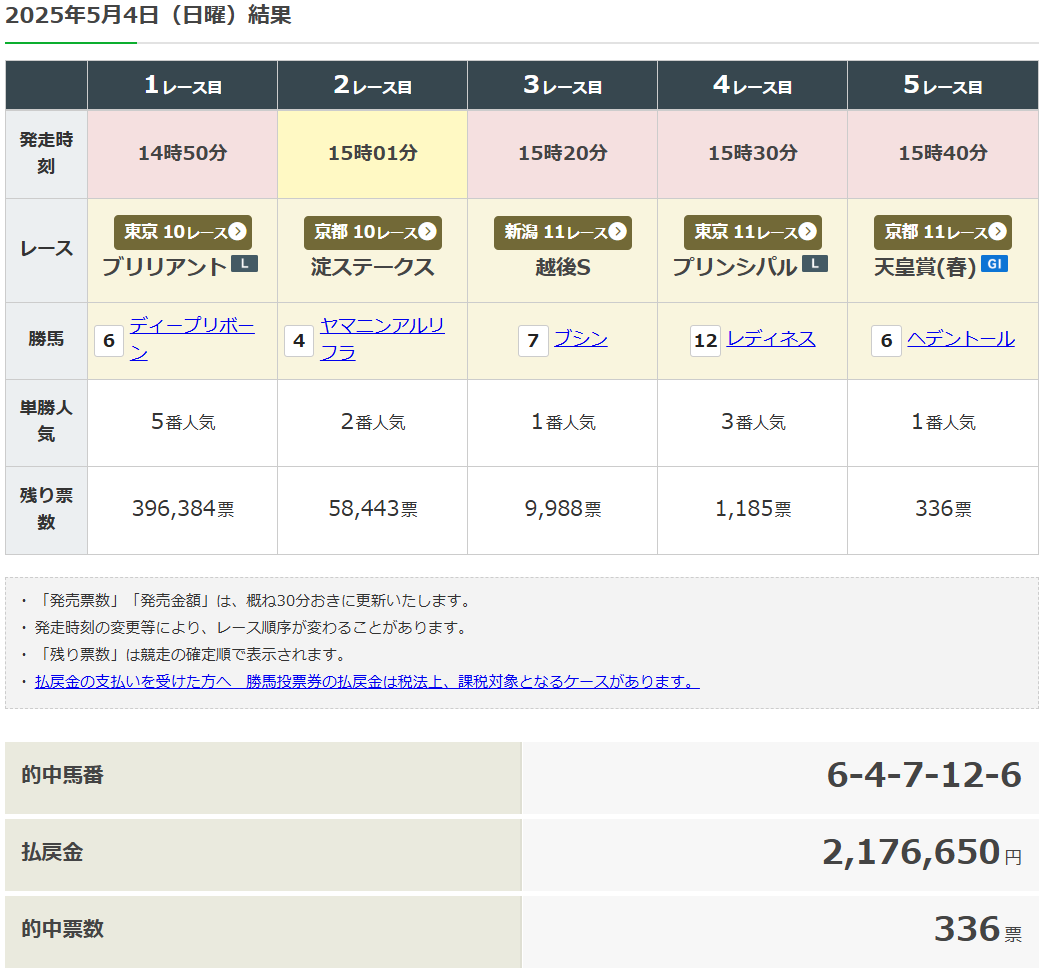Select the 3レース目 column header
Viewport: 1046px width, 980px height.
[562, 85]
